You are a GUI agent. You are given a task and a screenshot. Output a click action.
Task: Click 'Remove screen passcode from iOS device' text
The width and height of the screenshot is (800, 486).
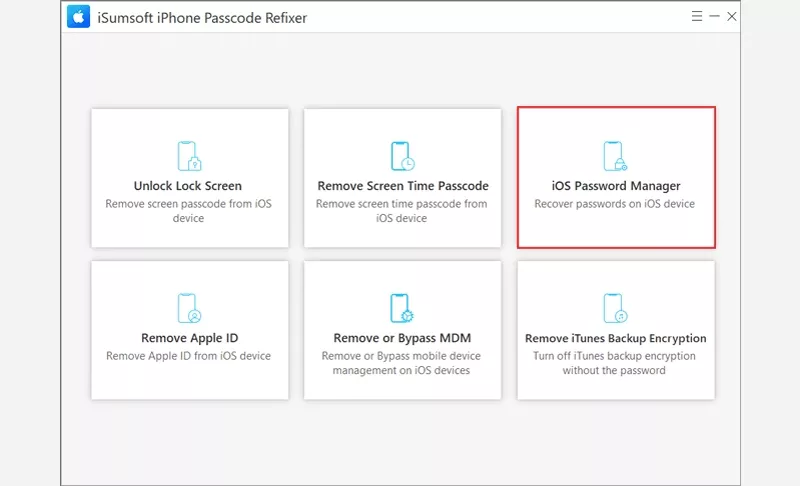coord(188,211)
